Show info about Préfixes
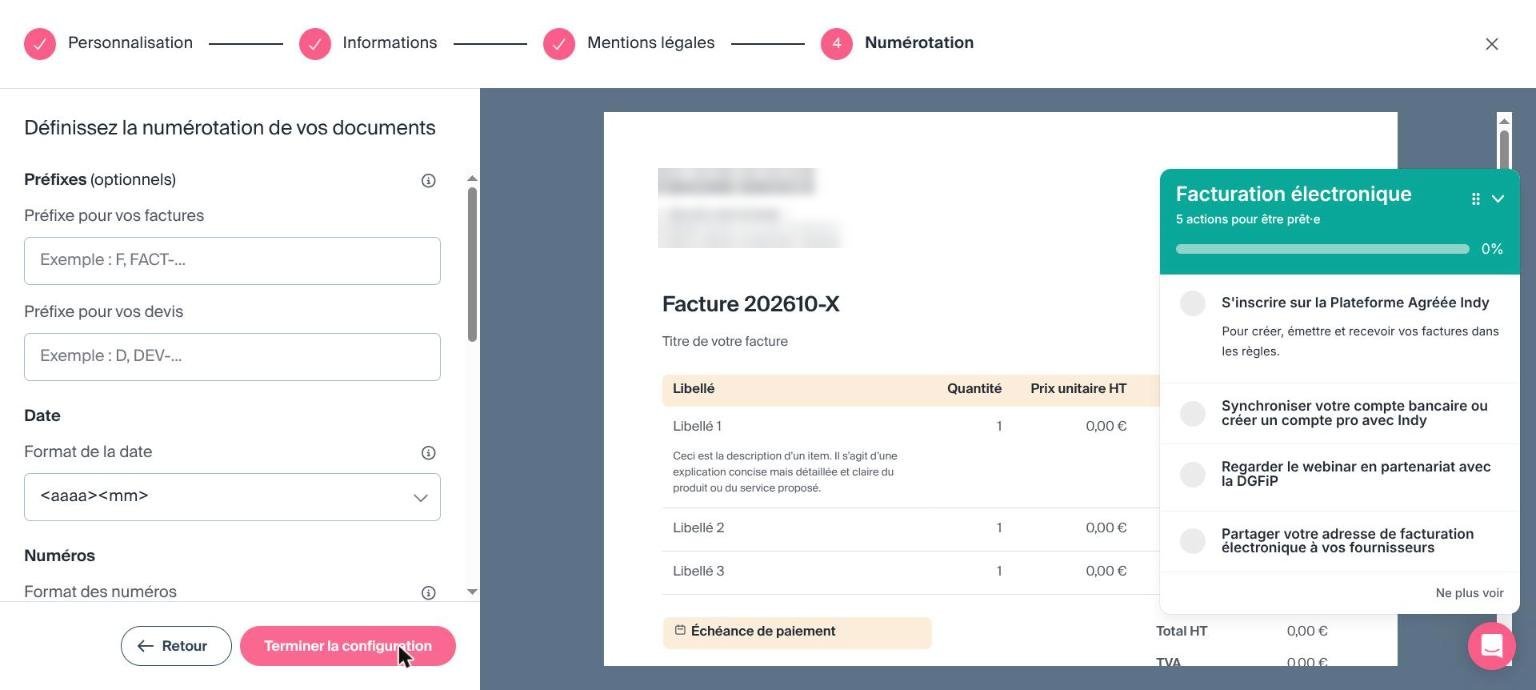Screen dimensions: 1536x690 pos(428,181)
